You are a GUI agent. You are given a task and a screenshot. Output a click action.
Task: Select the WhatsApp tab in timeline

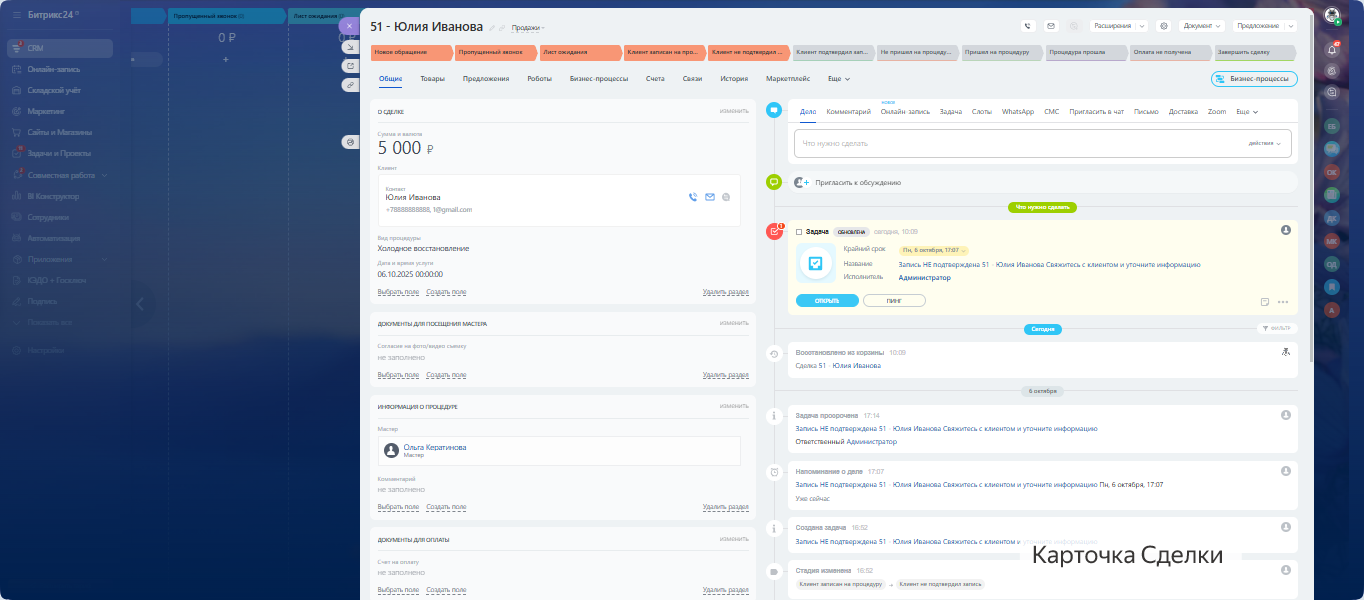(x=1017, y=112)
